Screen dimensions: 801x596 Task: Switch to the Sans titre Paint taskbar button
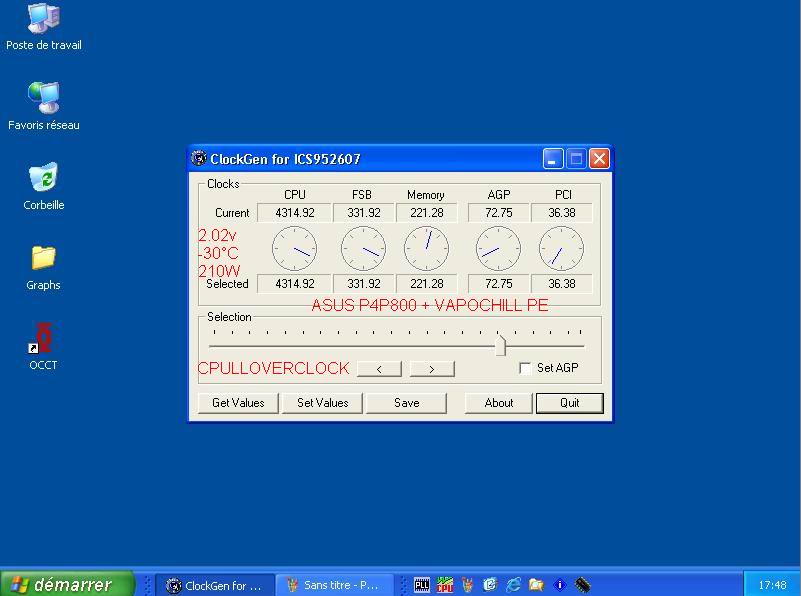pyautogui.click(x=335, y=585)
